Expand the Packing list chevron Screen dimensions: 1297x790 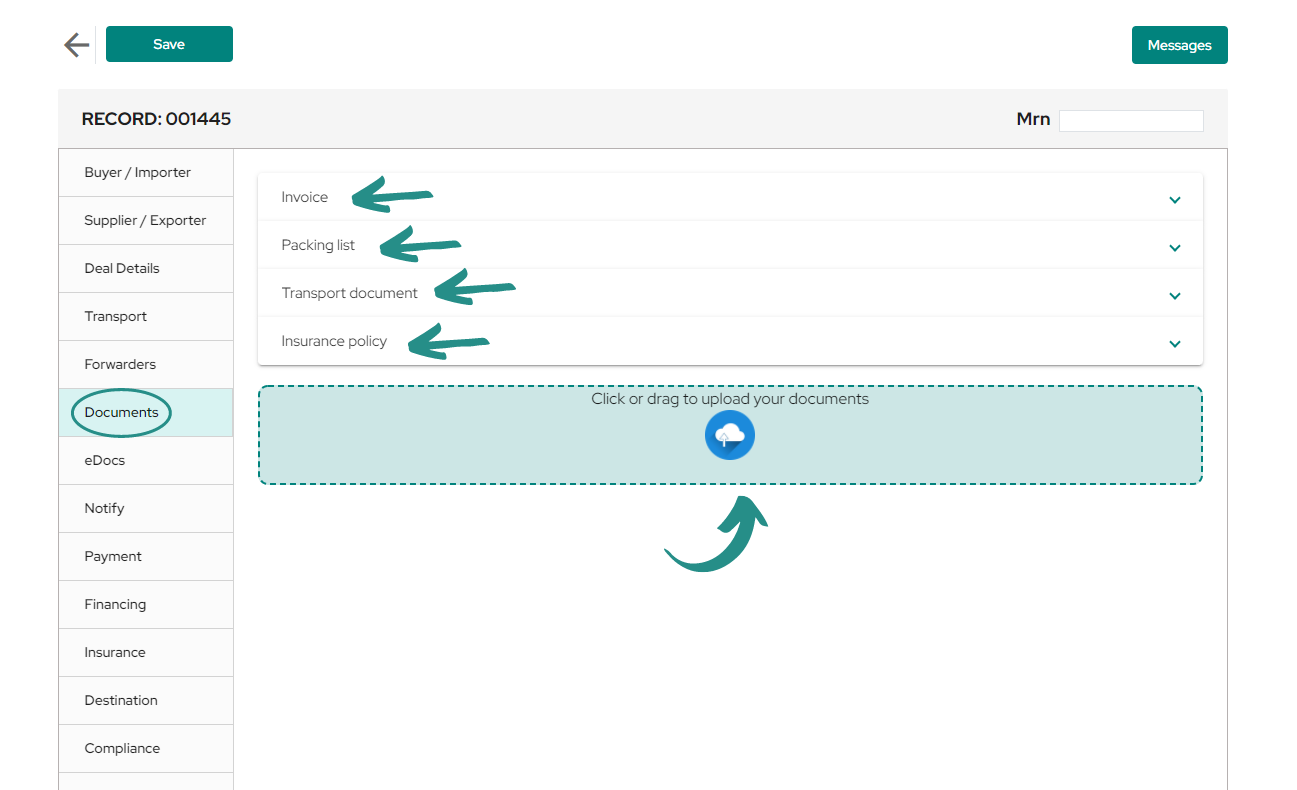pos(1175,248)
